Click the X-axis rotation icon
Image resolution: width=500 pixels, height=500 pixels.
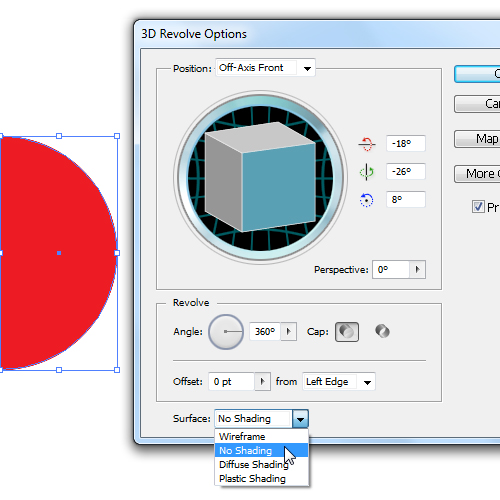[367, 144]
